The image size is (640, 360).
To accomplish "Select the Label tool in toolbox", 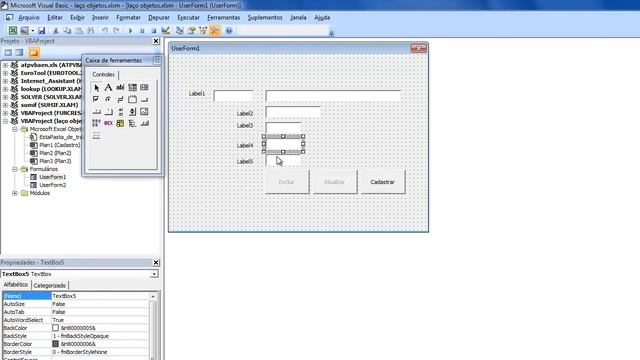I will 108,87.
